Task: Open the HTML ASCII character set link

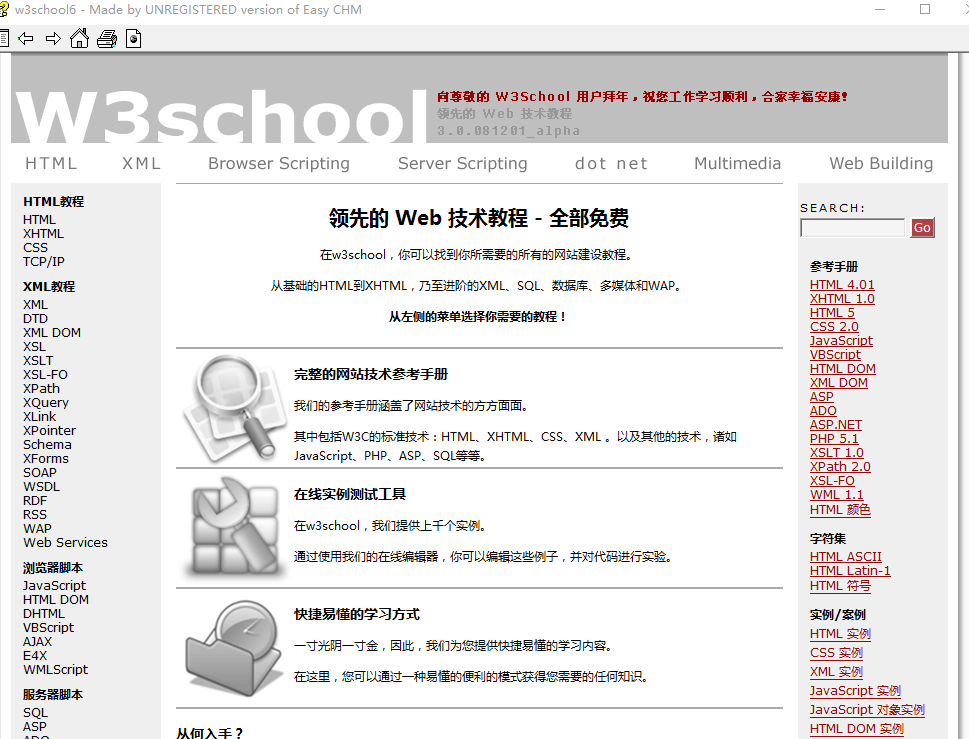Action: [x=845, y=556]
